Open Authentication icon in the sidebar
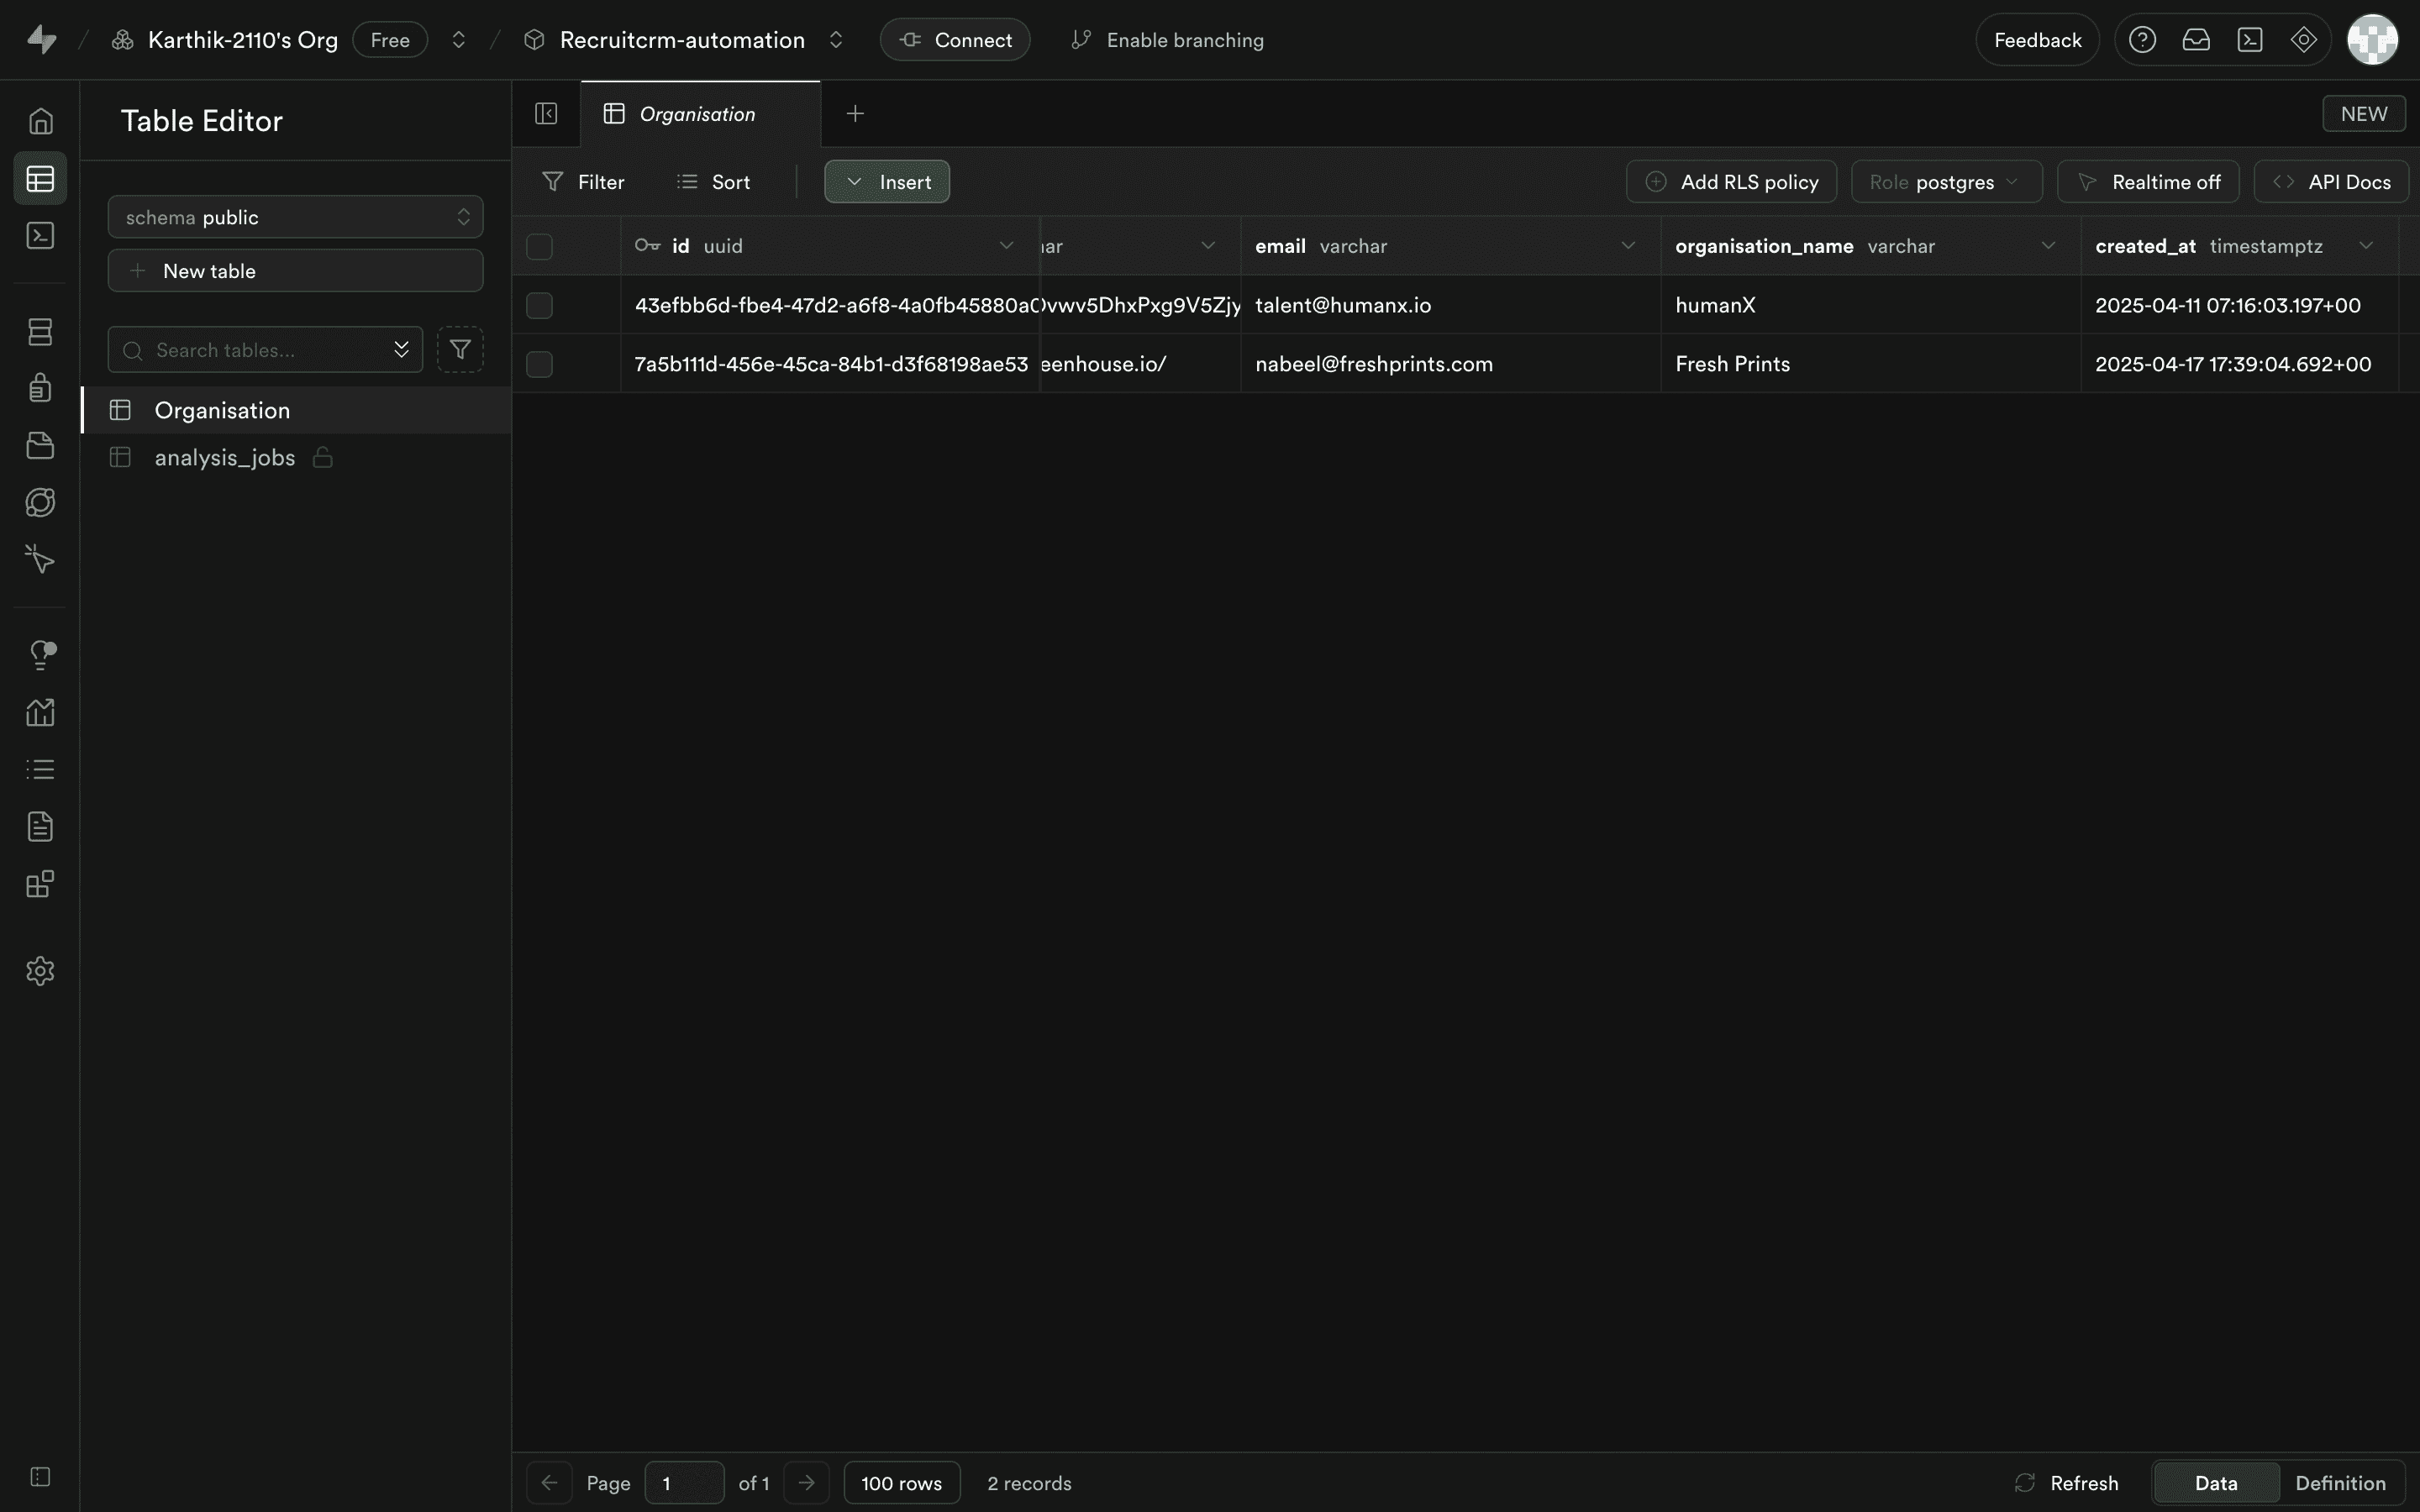 point(40,388)
